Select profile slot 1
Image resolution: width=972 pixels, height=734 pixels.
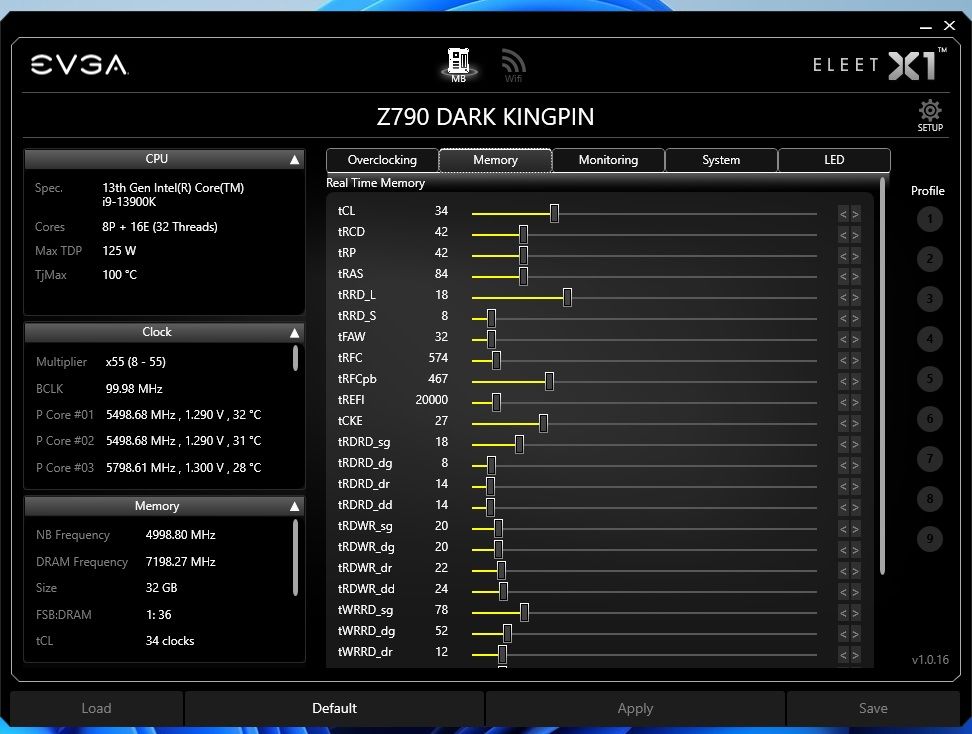pyautogui.click(x=929, y=219)
